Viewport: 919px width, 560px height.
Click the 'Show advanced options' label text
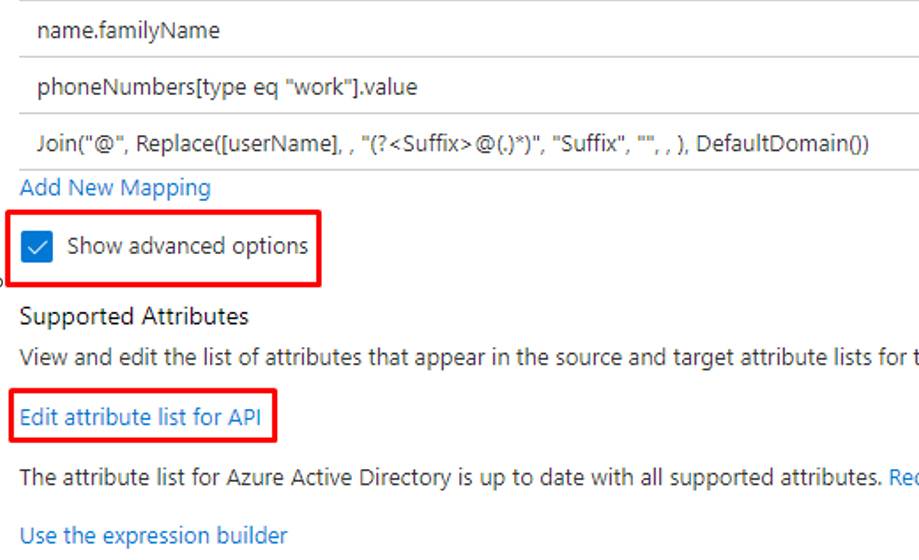pos(188,246)
